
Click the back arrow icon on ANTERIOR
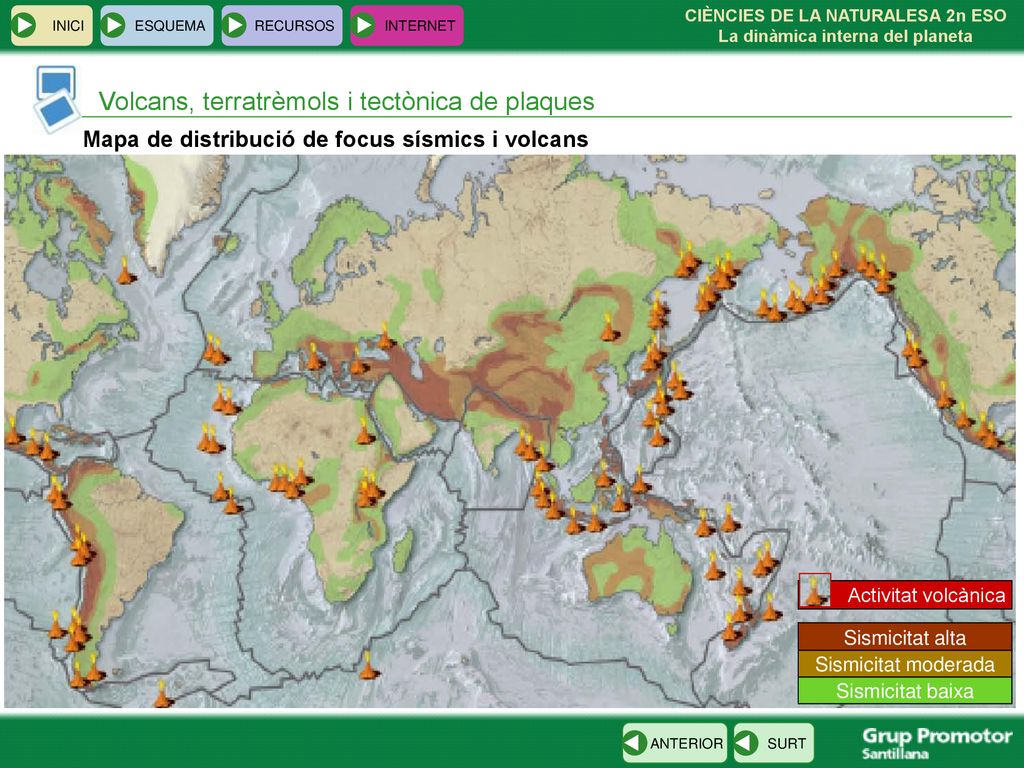[x=635, y=743]
